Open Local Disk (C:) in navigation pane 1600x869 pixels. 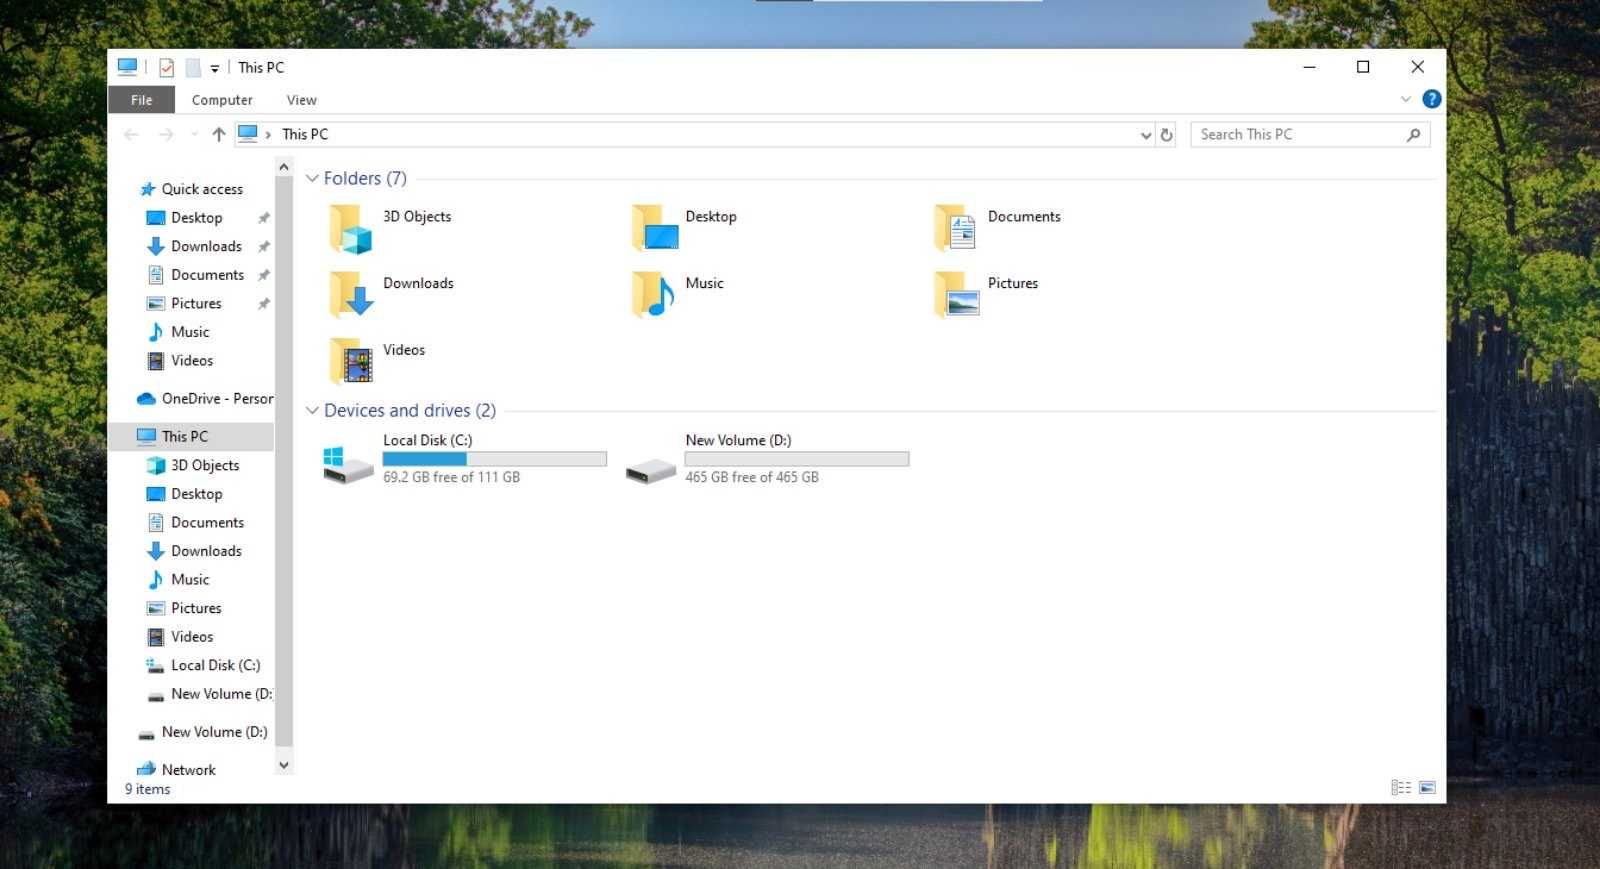(x=203, y=665)
